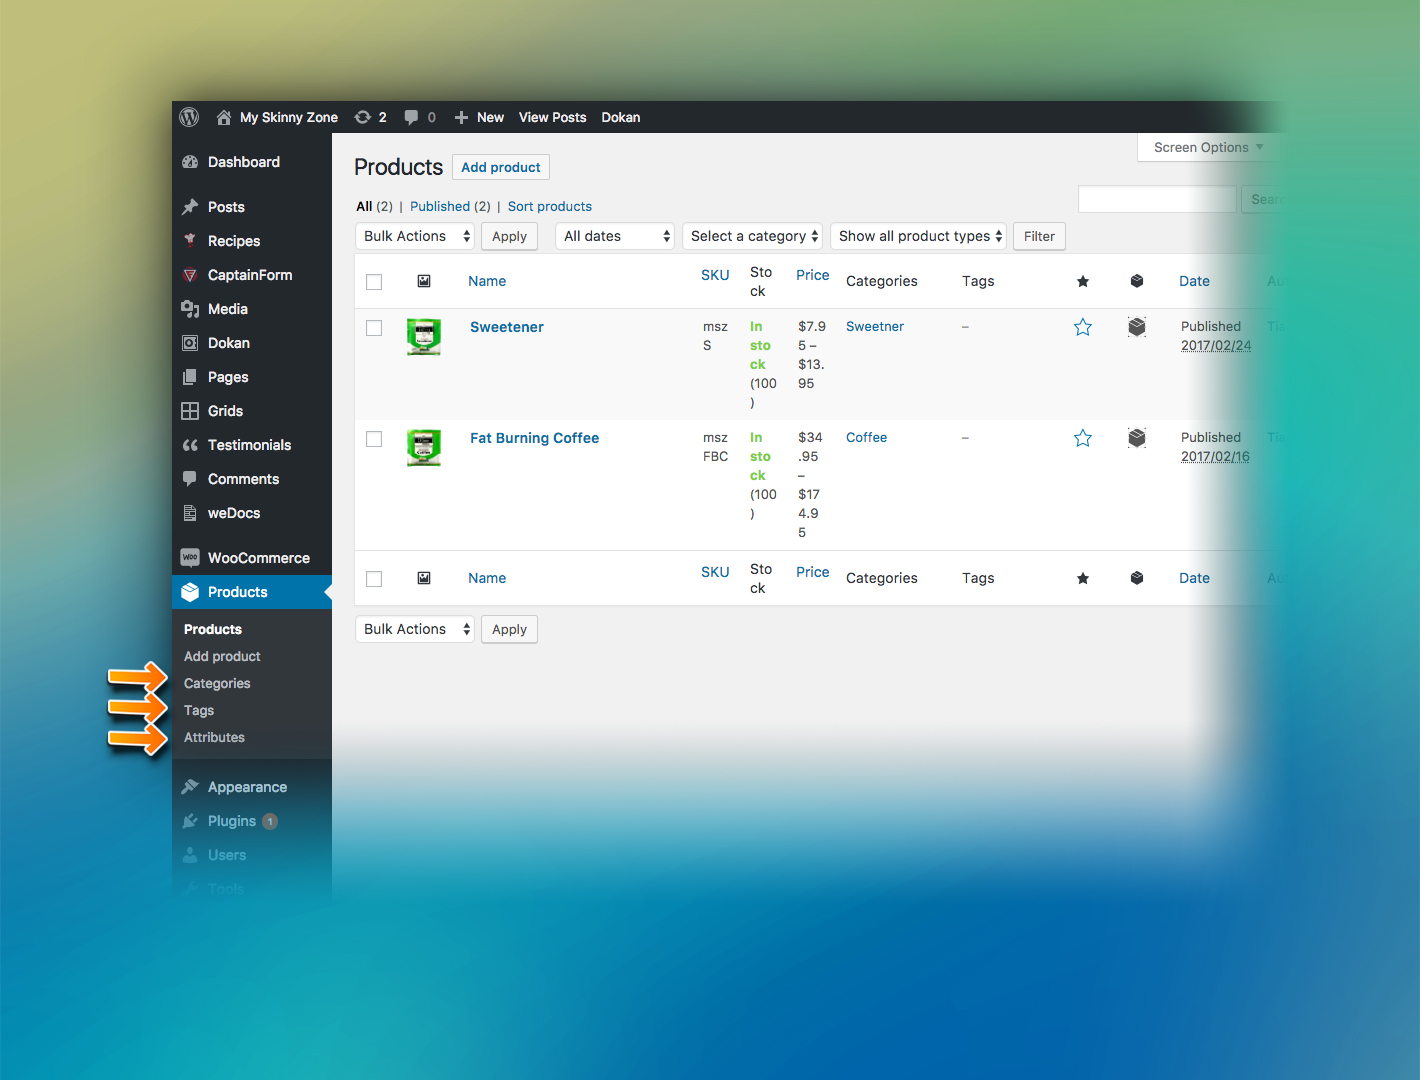The image size is (1420, 1080).
Task: Click the image thumbnail column header icon
Action: click(x=424, y=281)
